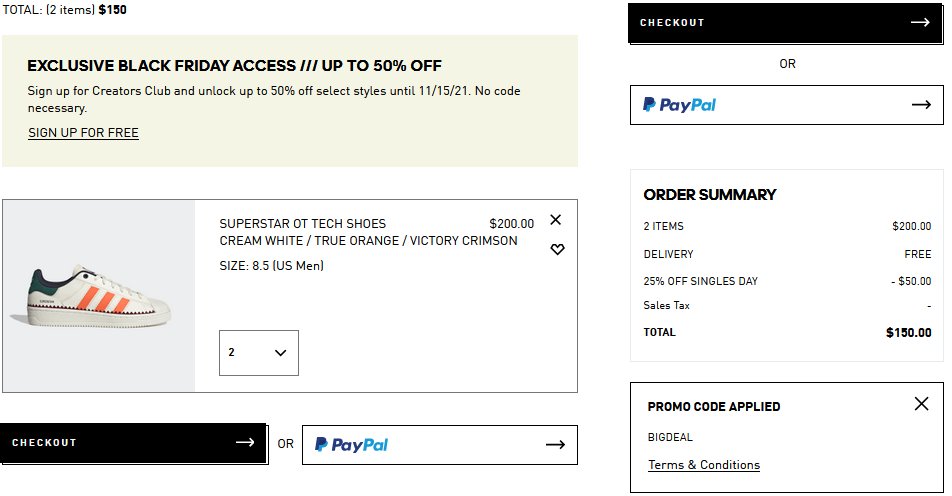952x496 pixels.
Task: Click the top black Checkout button
Action: point(785,22)
